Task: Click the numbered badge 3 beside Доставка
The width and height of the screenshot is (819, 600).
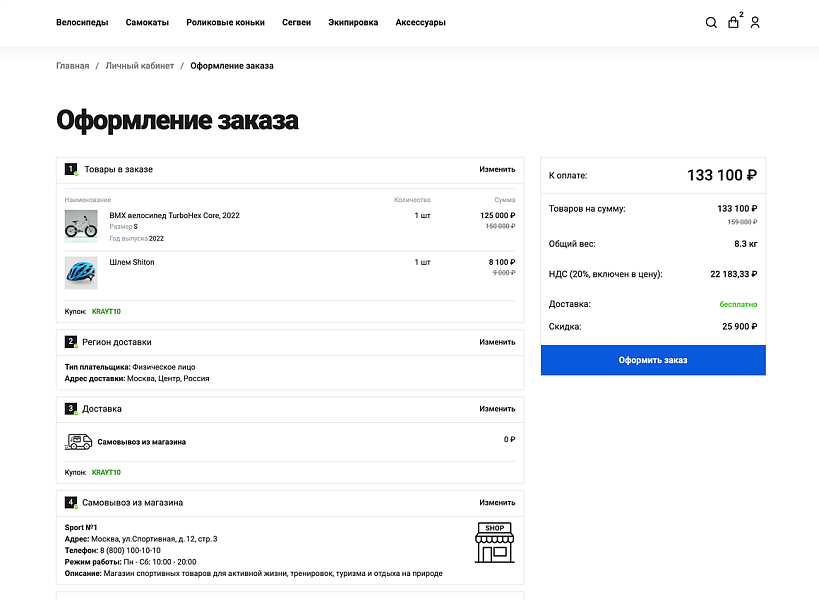Action: click(x=69, y=408)
